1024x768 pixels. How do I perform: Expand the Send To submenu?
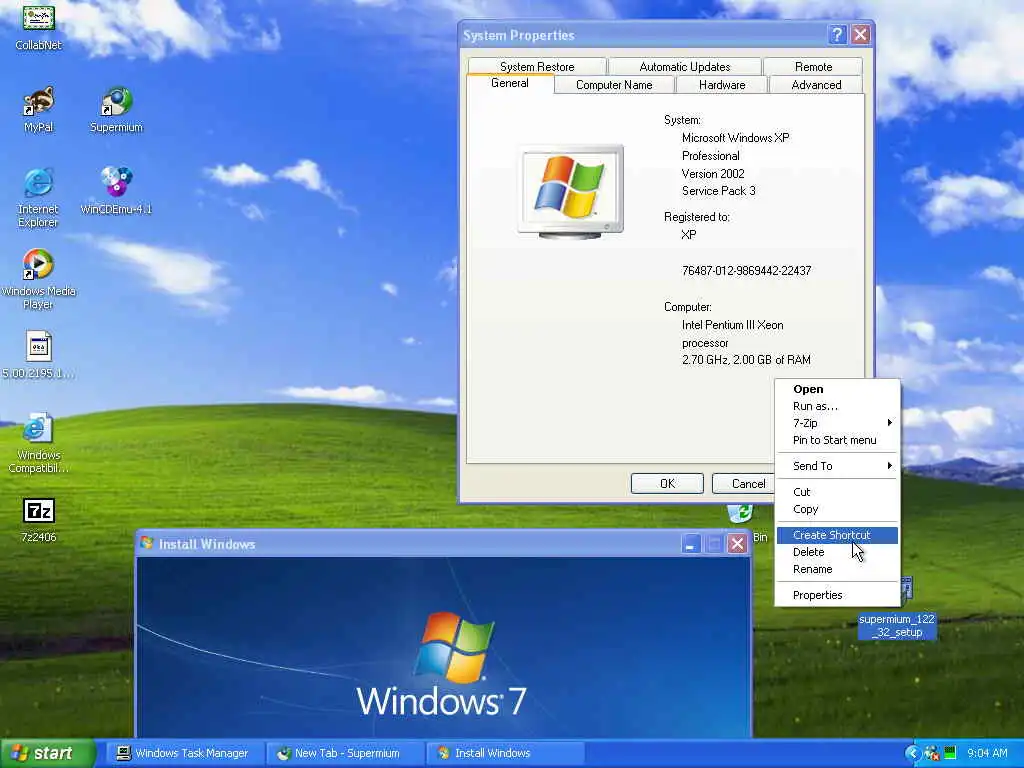pos(837,466)
